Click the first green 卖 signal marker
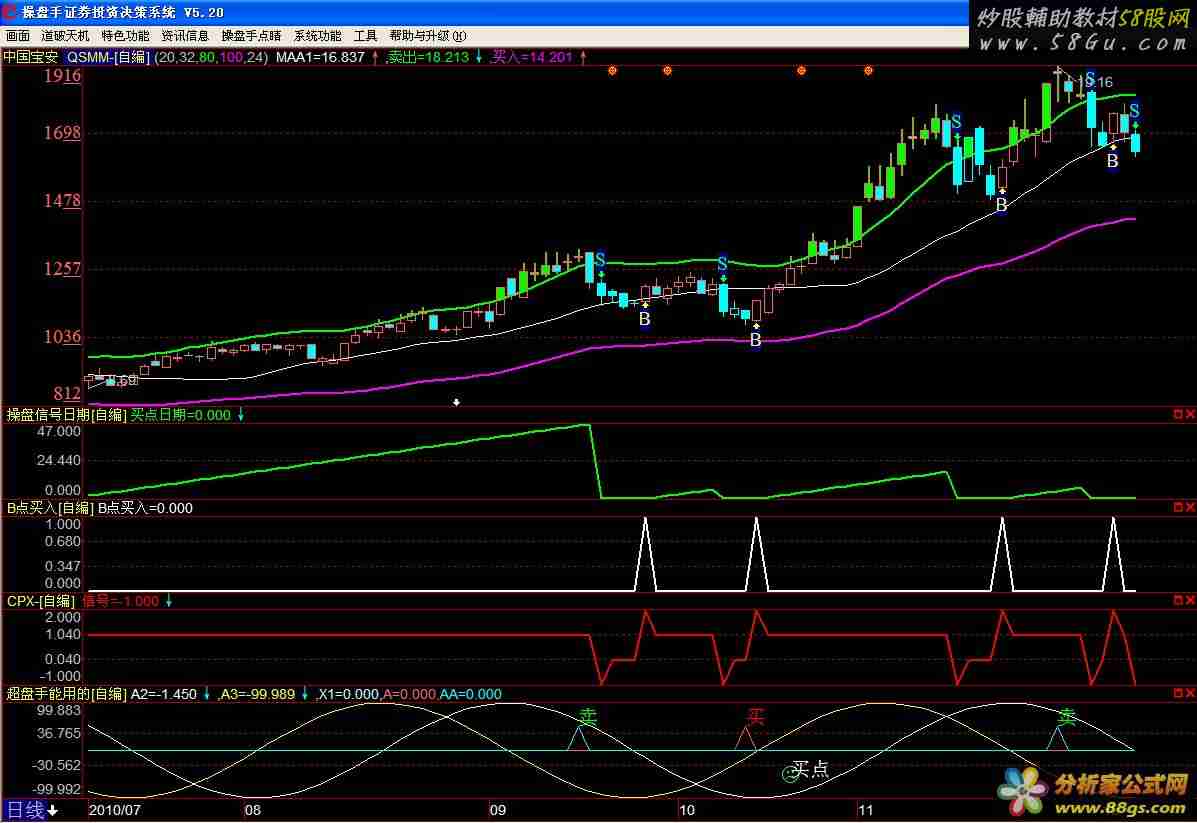 (x=587, y=715)
